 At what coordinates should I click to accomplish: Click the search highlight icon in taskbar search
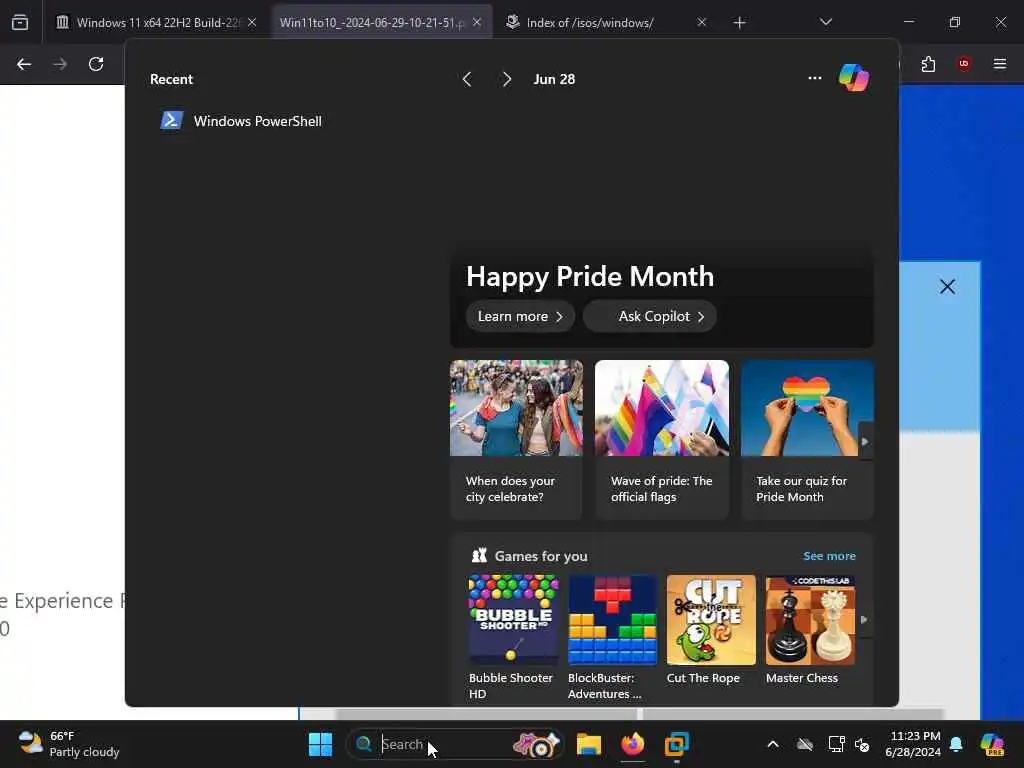(x=536, y=744)
